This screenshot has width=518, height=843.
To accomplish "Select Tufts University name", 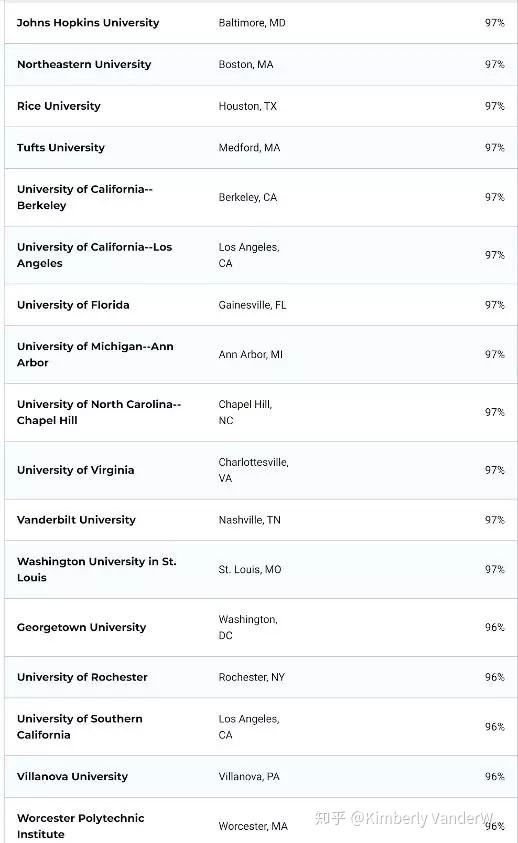I will point(61,147).
